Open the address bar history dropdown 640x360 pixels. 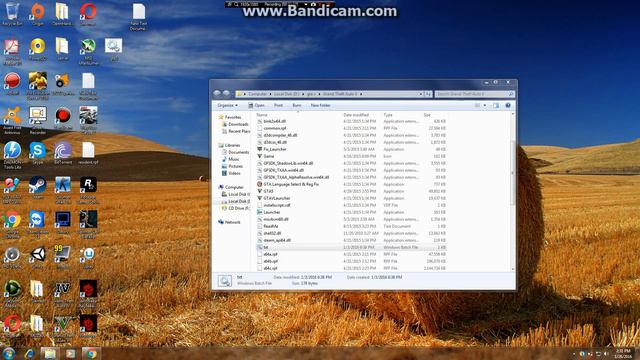pyautogui.click(x=421, y=94)
